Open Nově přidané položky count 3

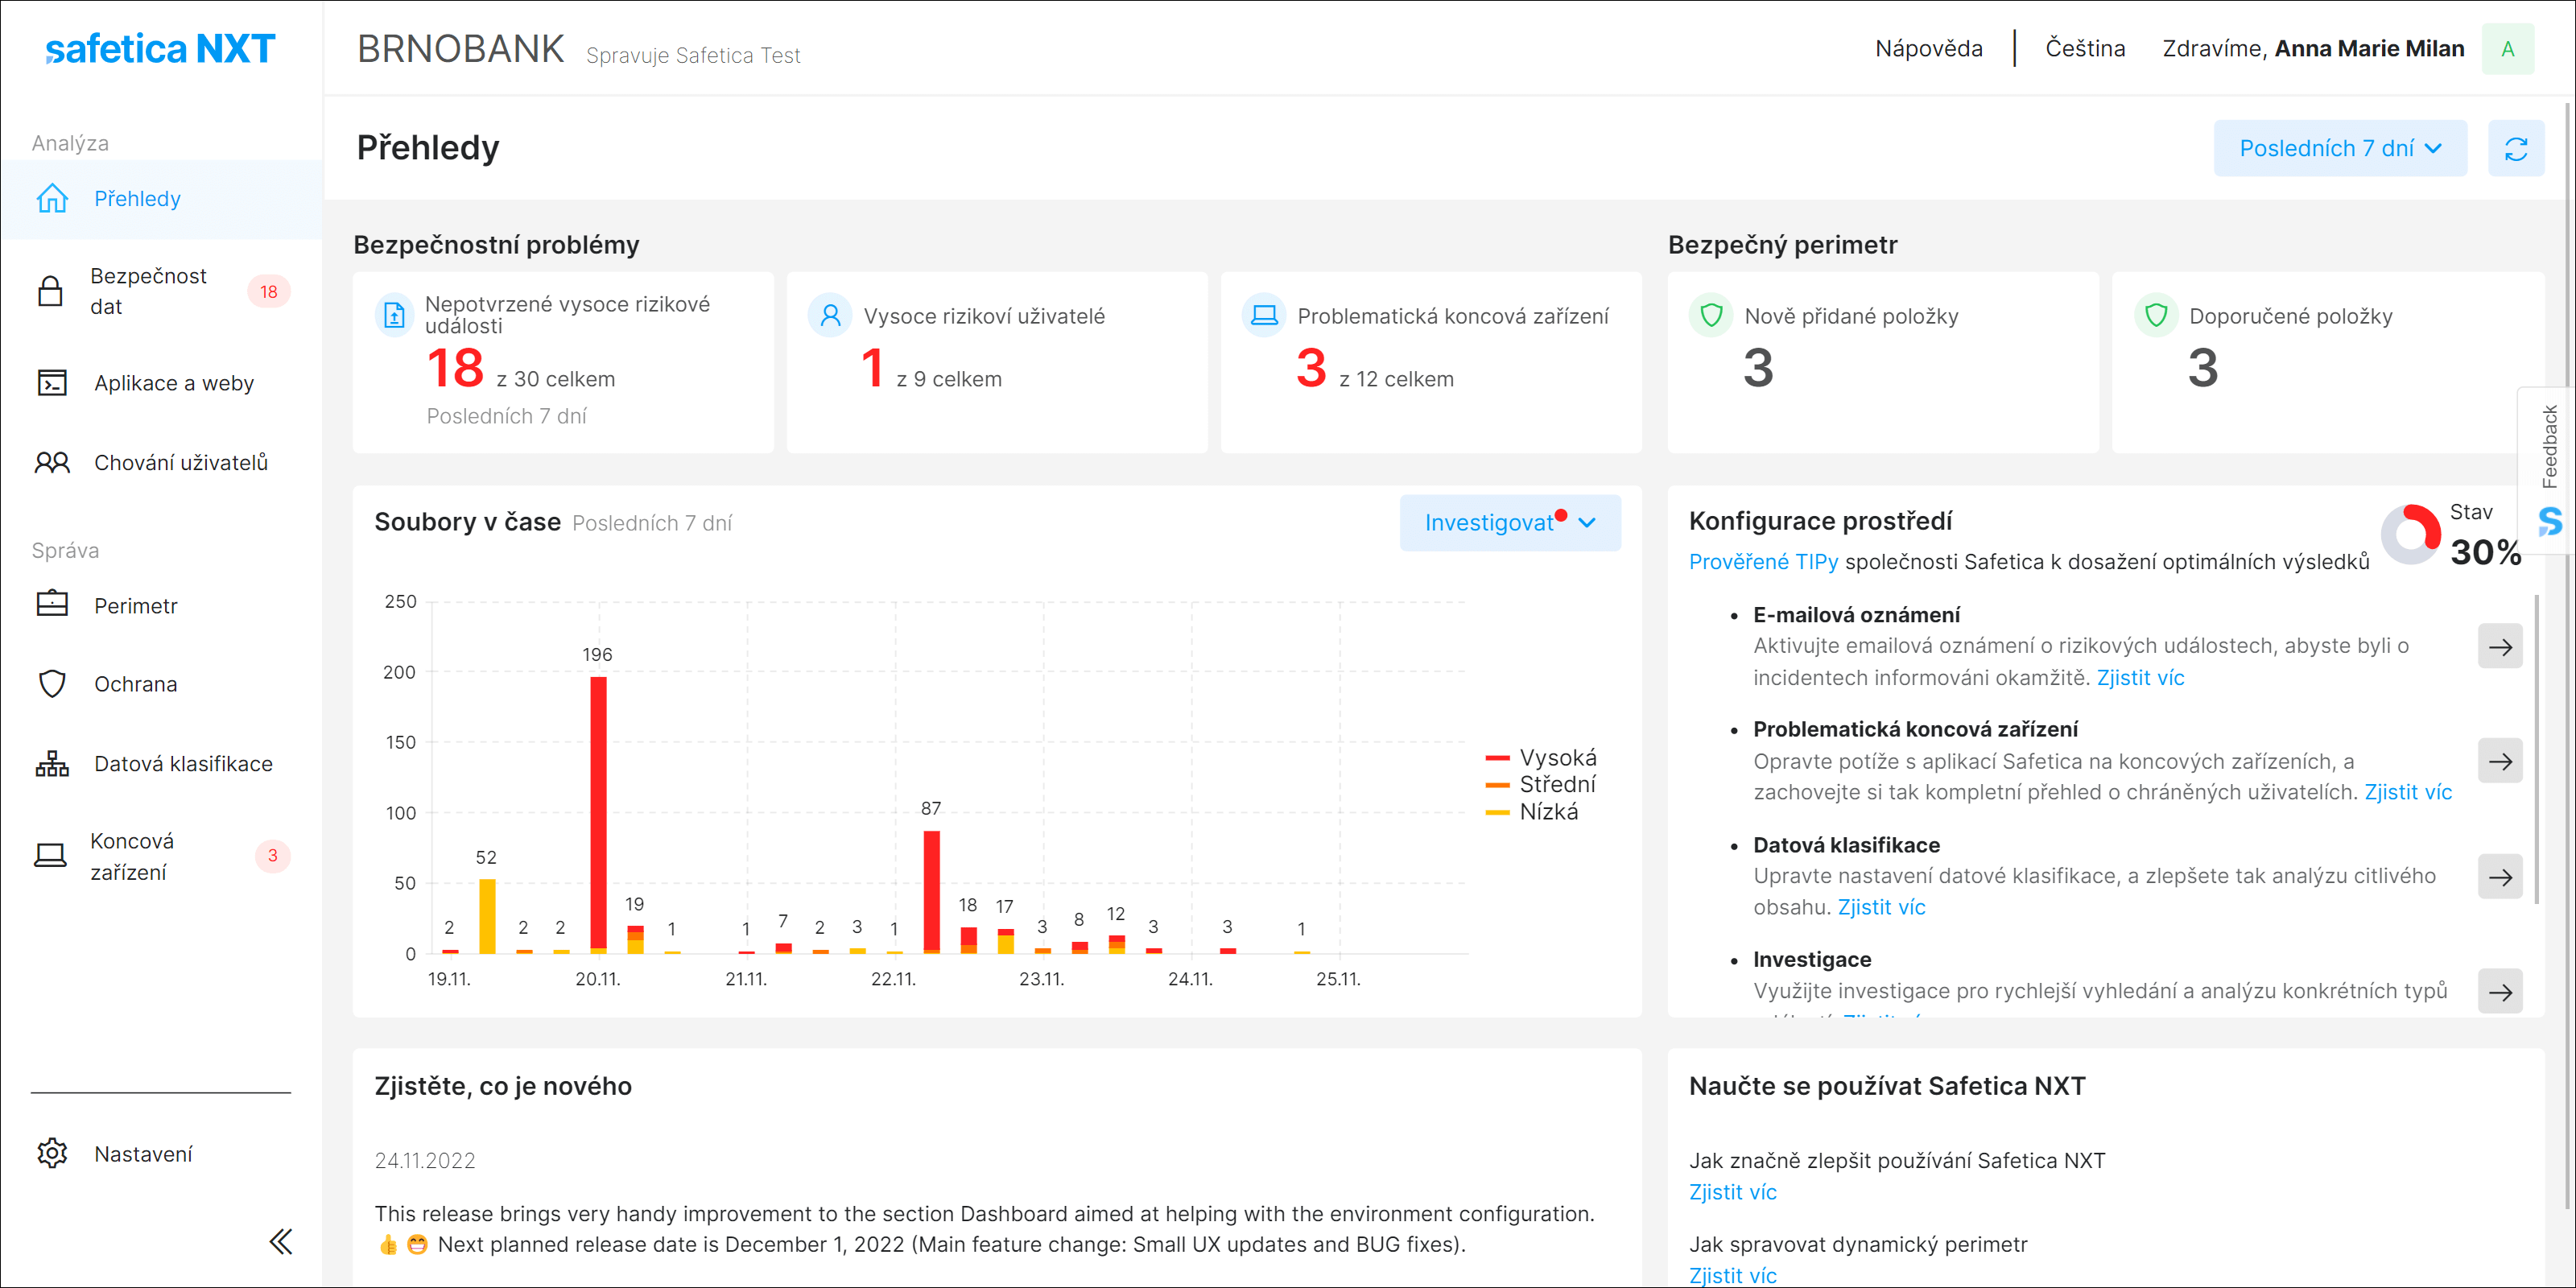point(1883,362)
